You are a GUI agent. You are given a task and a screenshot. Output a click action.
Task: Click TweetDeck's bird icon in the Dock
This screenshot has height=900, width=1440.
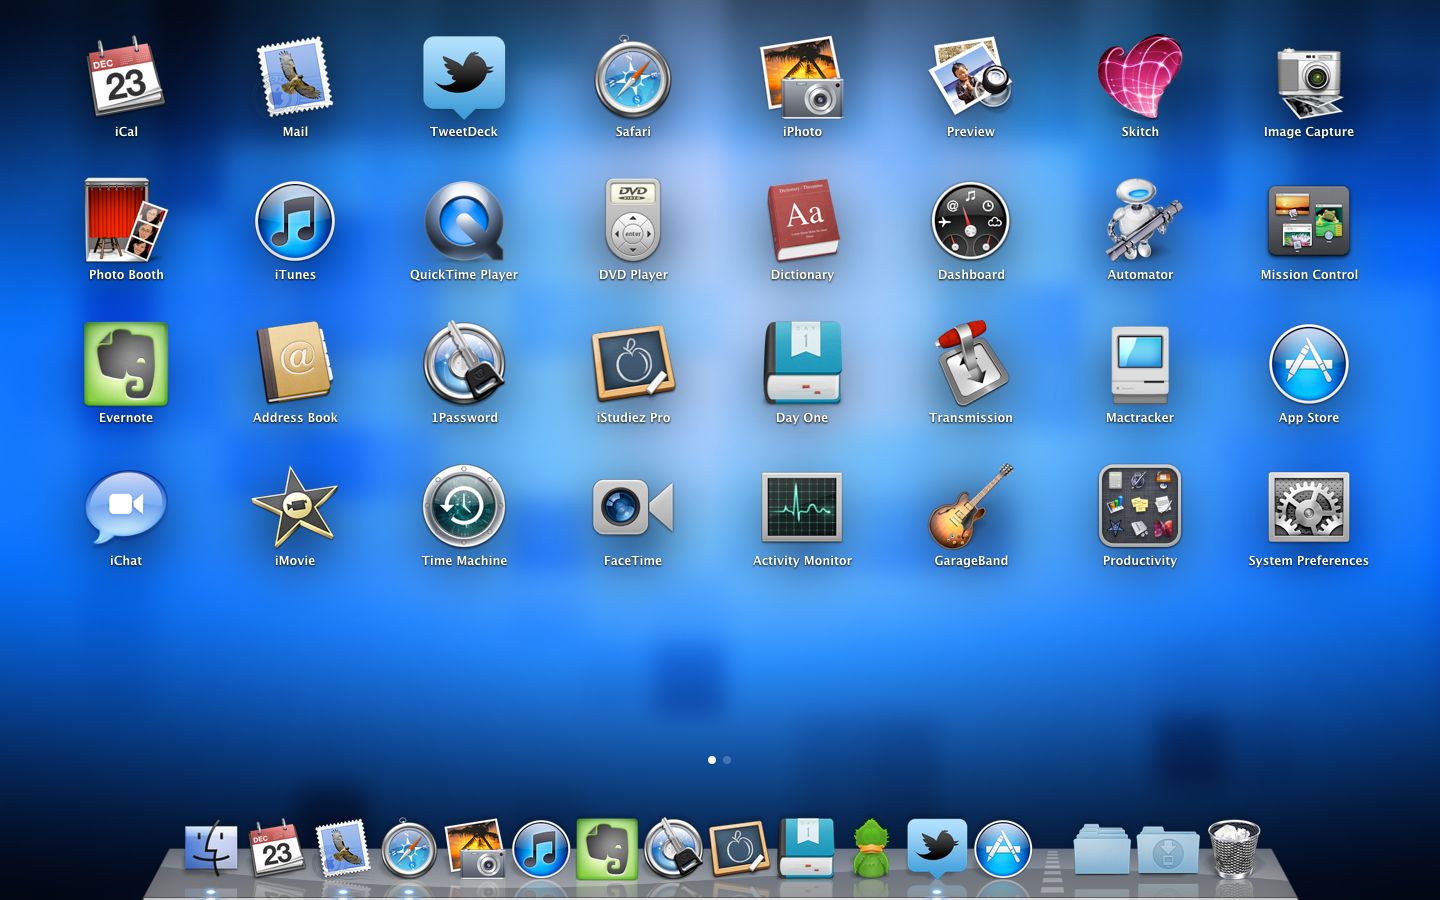[x=937, y=848]
